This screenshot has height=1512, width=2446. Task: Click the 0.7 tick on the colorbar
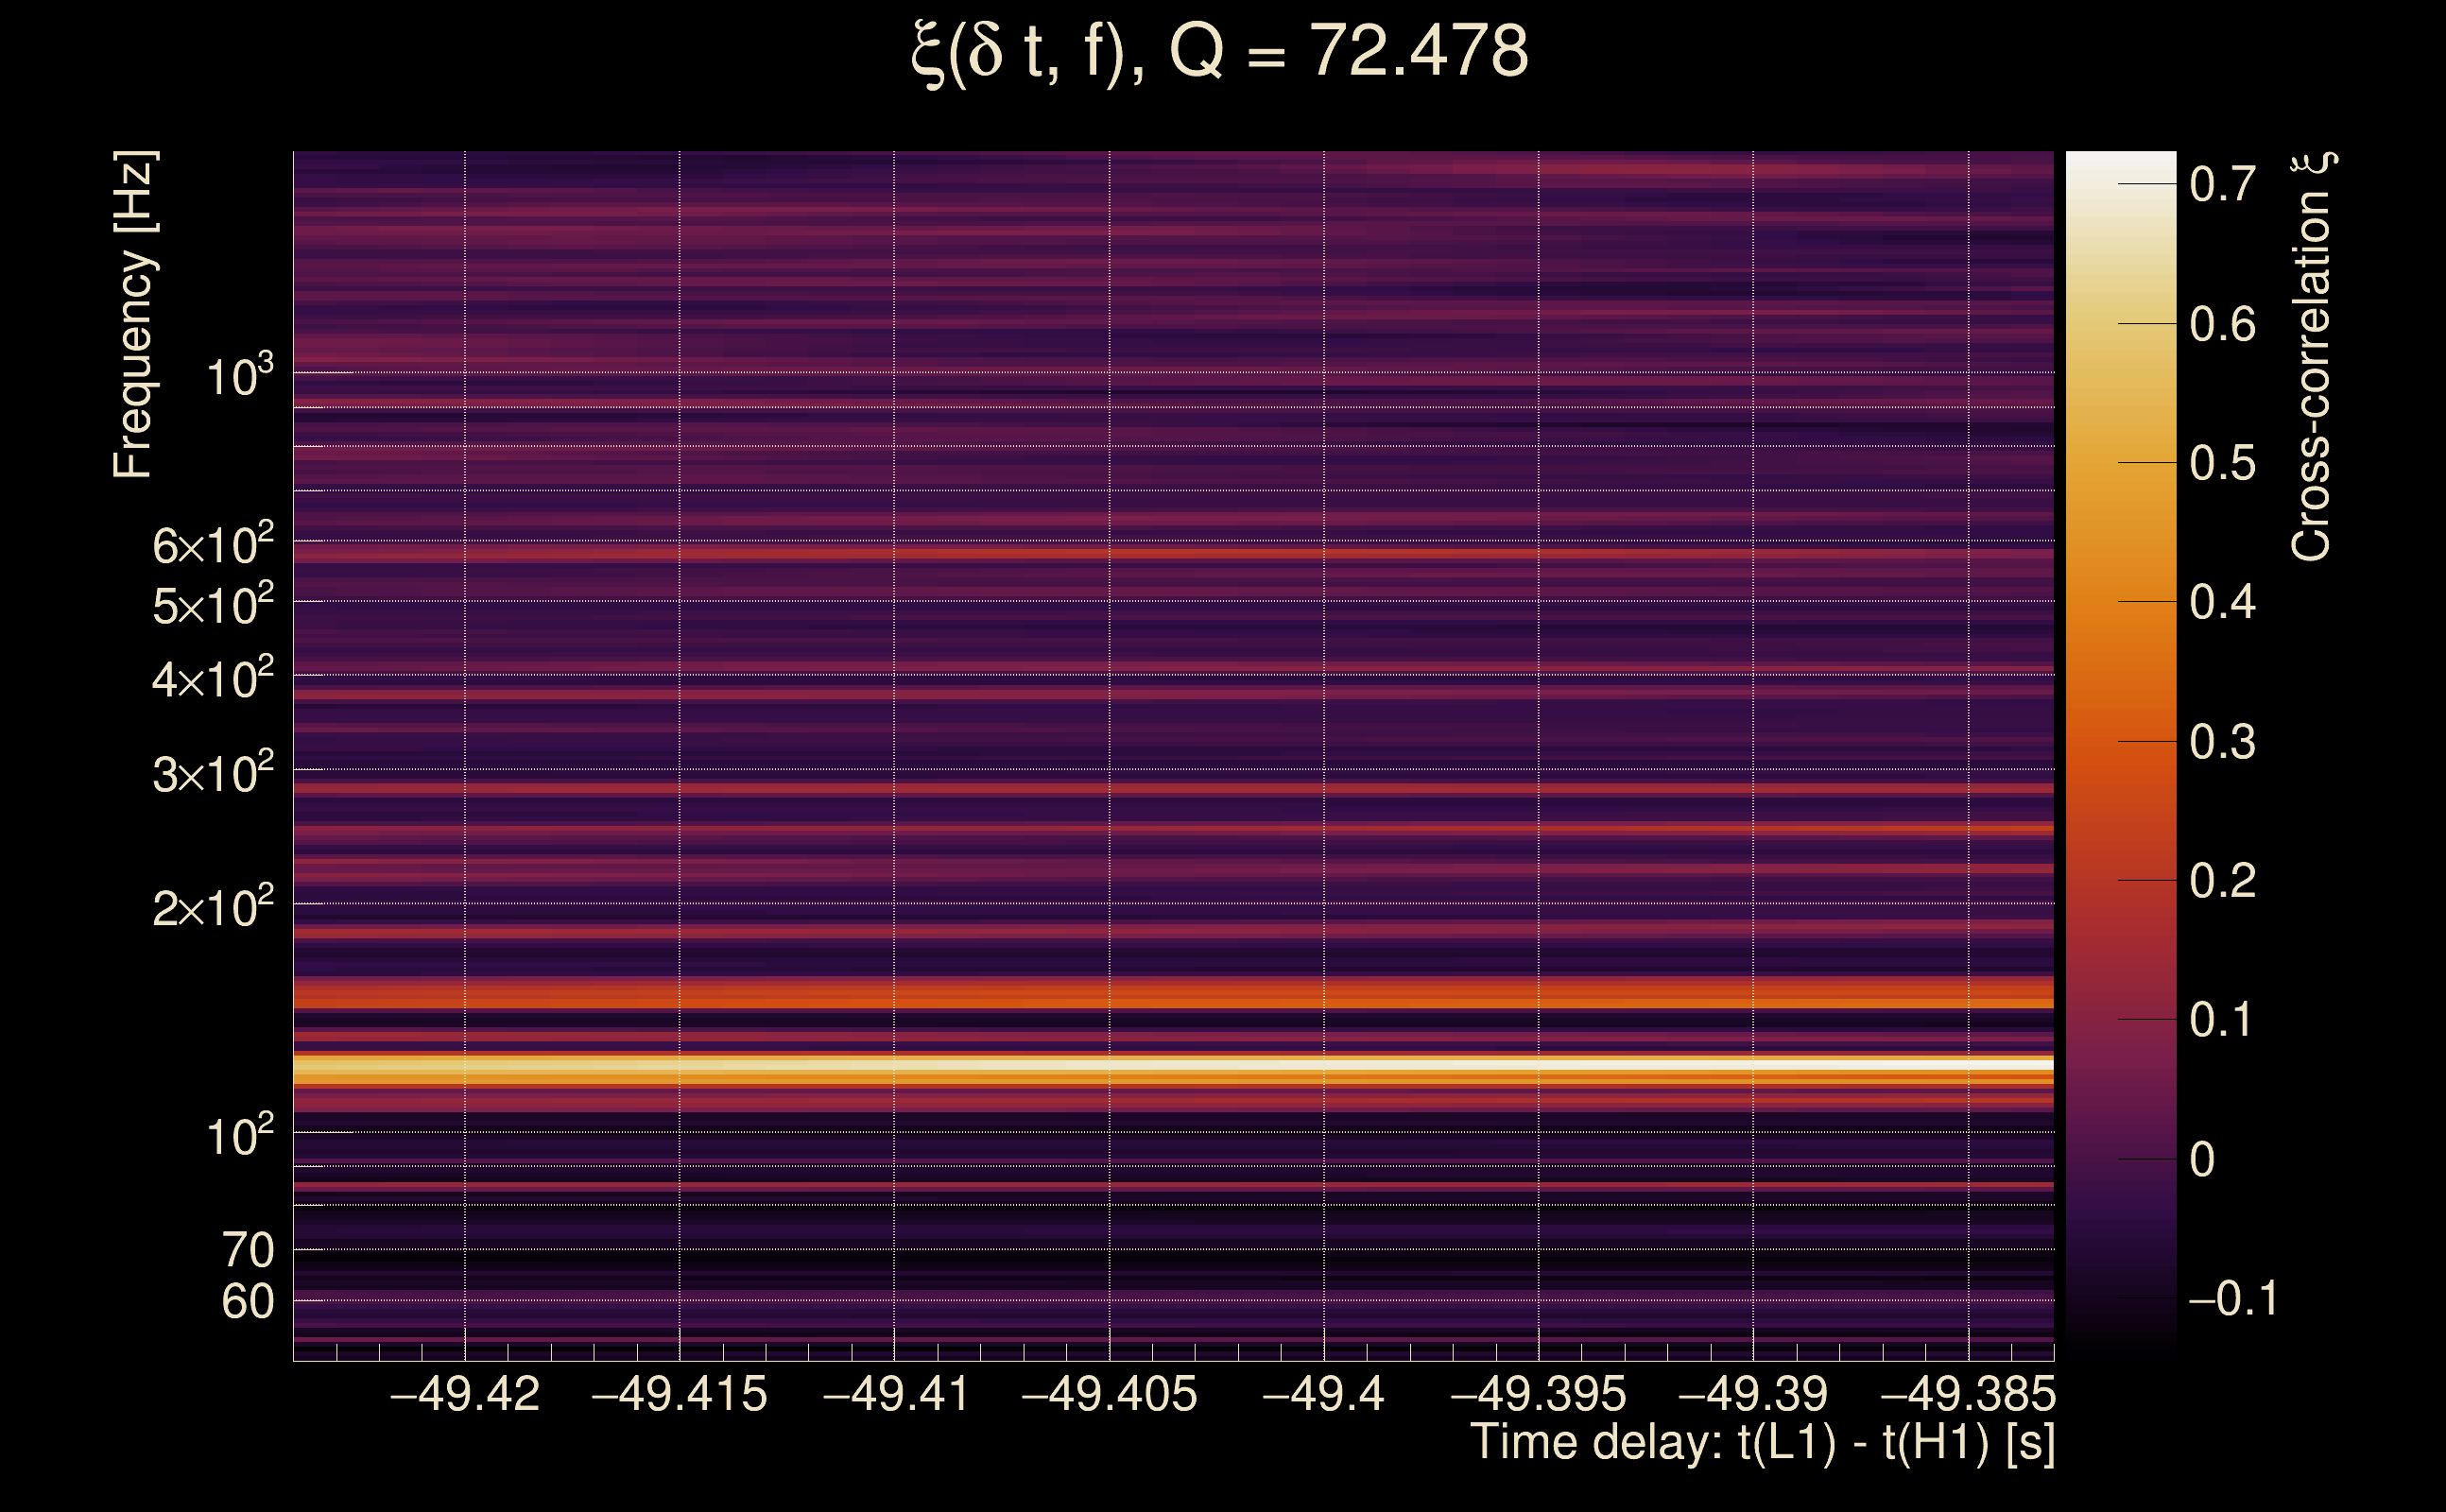coord(2222,184)
